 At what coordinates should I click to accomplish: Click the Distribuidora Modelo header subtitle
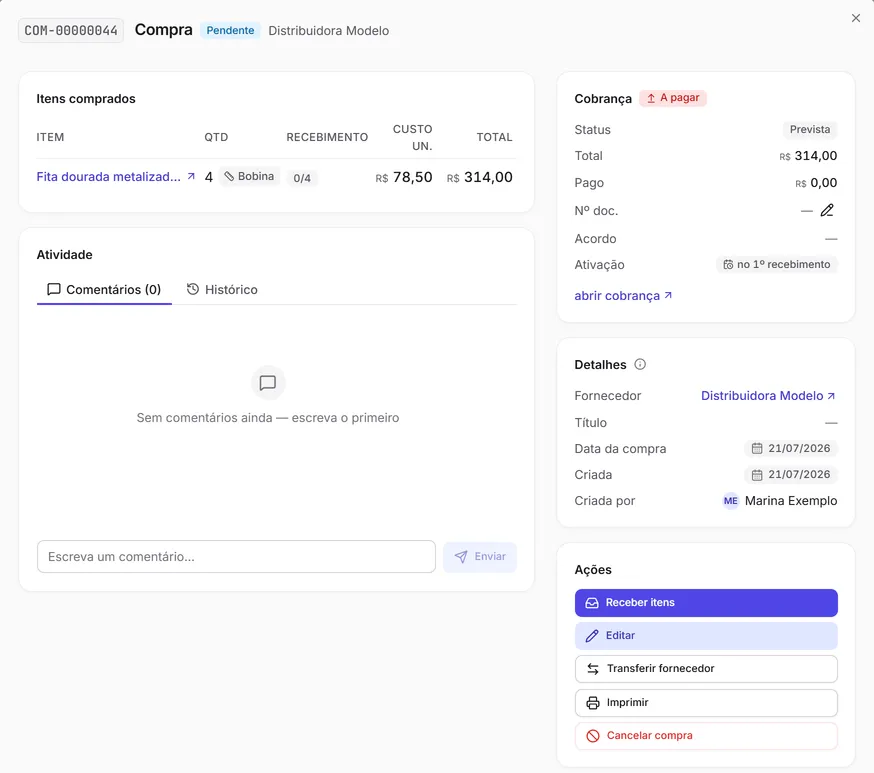point(329,31)
